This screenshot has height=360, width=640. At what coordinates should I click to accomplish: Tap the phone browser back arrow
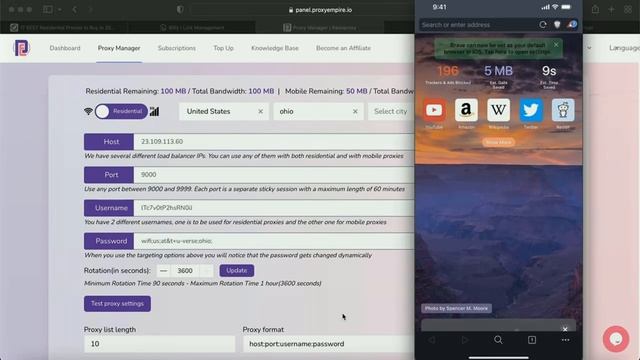pyautogui.click(x=431, y=340)
